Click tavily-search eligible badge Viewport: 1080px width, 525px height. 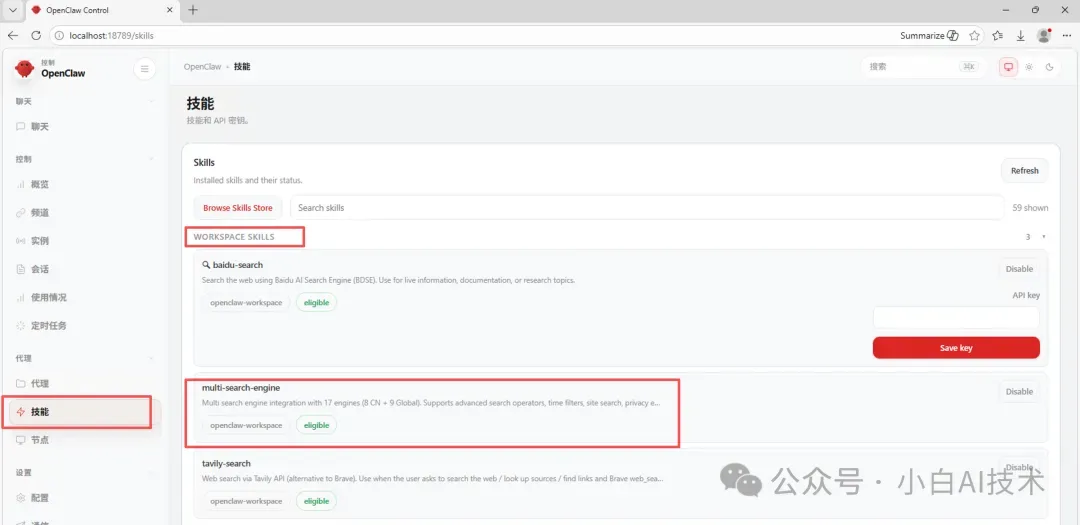coord(316,501)
